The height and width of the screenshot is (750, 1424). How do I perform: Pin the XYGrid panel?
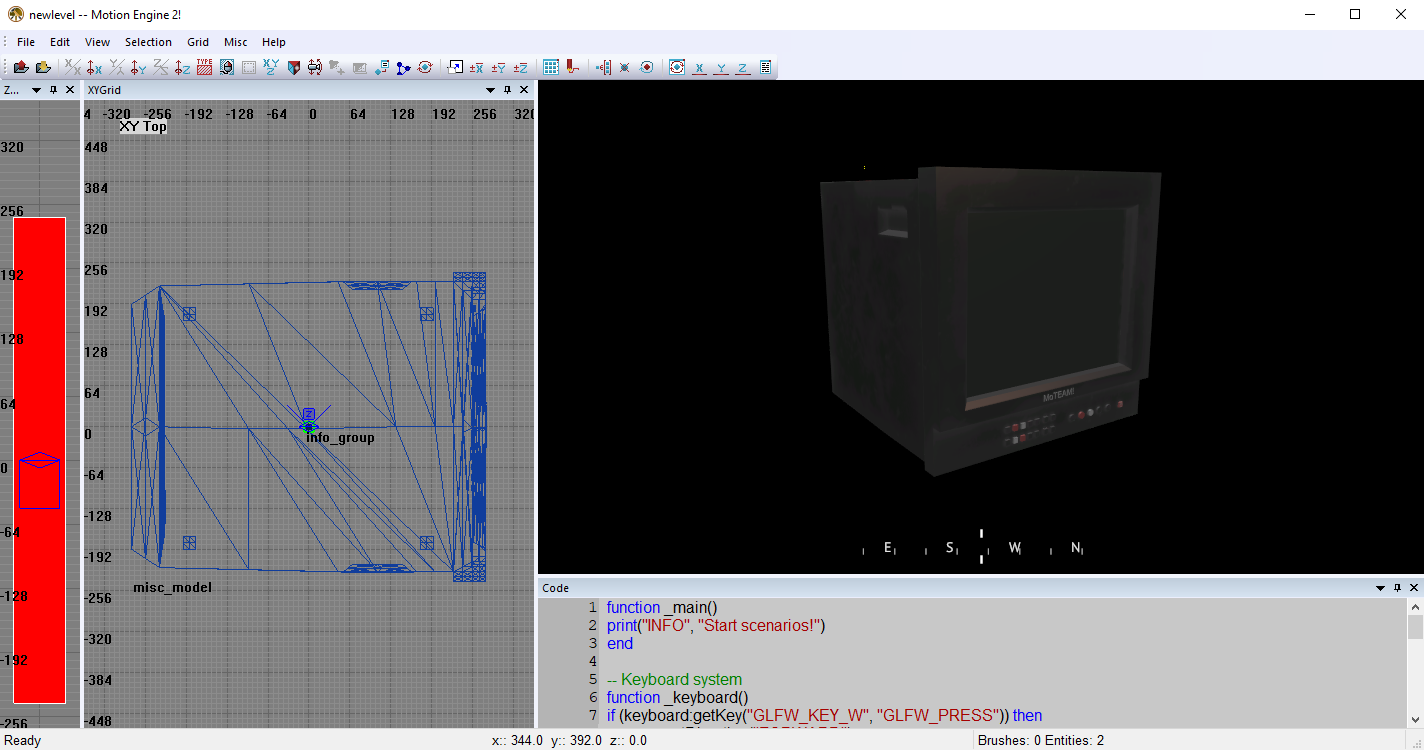click(507, 90)
